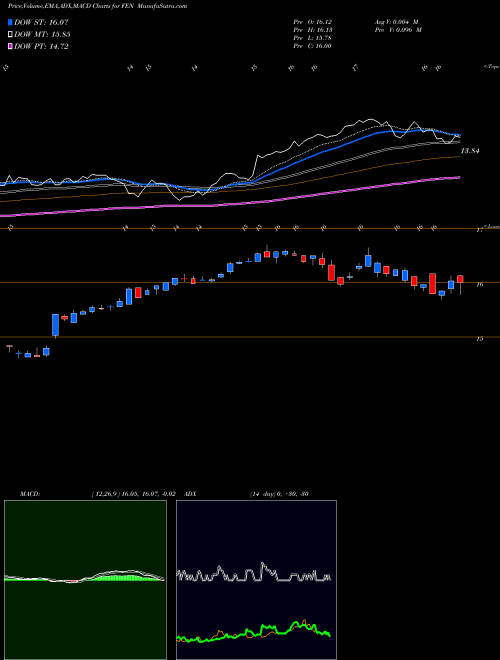This screenshot has width=500, height=660.
Task: Click the blue DOW ST legend swatch
Action: tap(10, 22)
